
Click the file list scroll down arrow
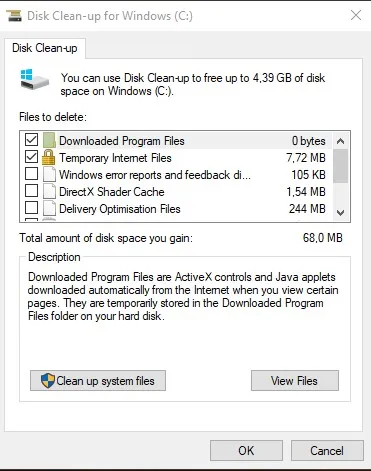tap(340, 212)
